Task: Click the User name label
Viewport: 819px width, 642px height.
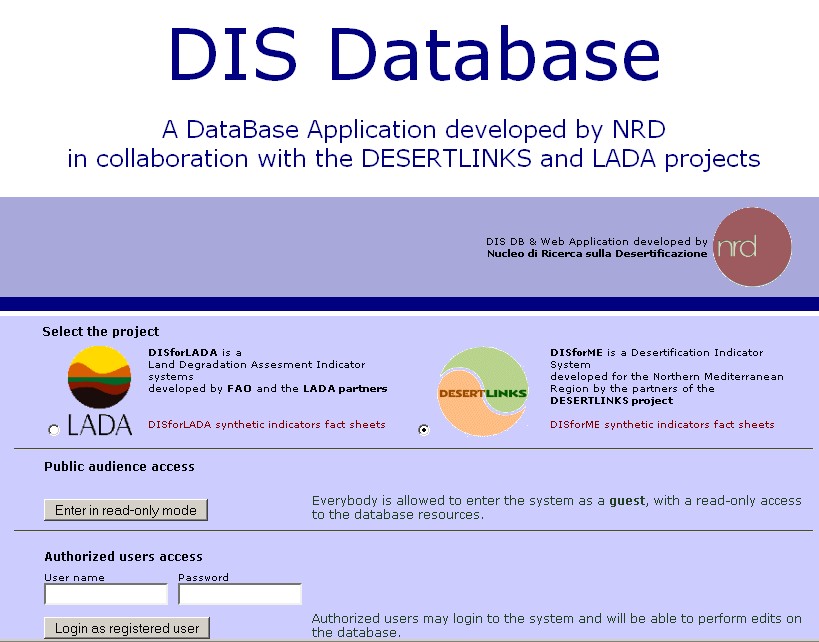Action: 74,578
